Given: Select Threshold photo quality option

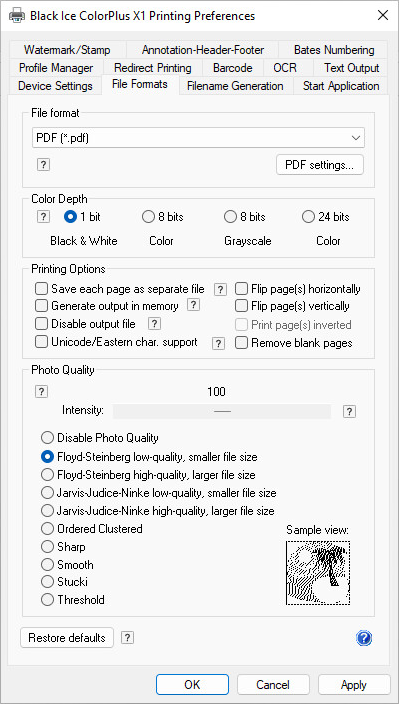Looking at the screenshot, I should [47, 600].
